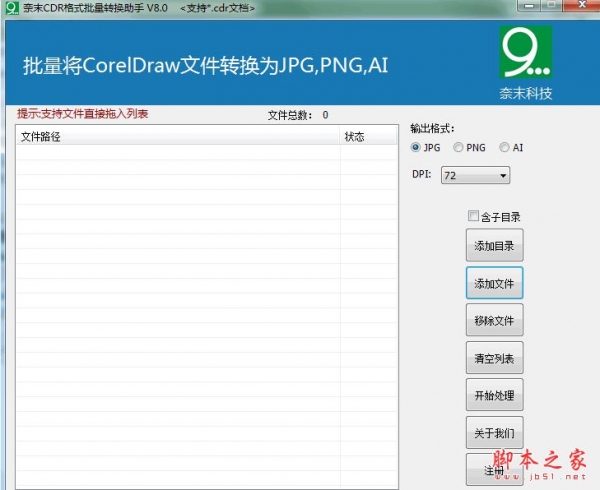Click the 文件路径 column header
The image size is (600, 490).
coord(178,137)
